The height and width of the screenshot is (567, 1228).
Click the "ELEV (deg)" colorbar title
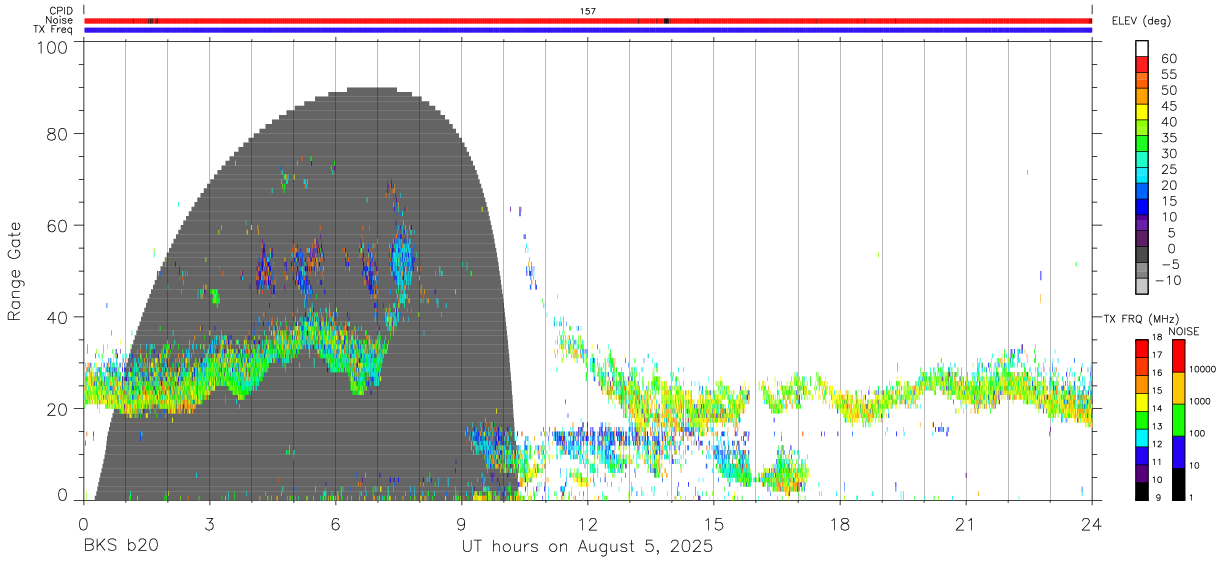click(x=1141, y=21)
